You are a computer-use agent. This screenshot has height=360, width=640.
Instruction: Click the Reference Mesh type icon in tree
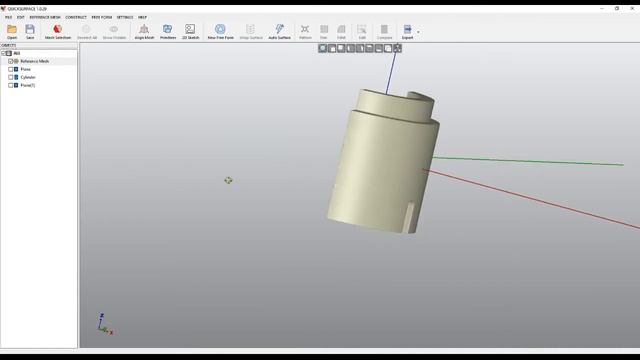point(16,61)
